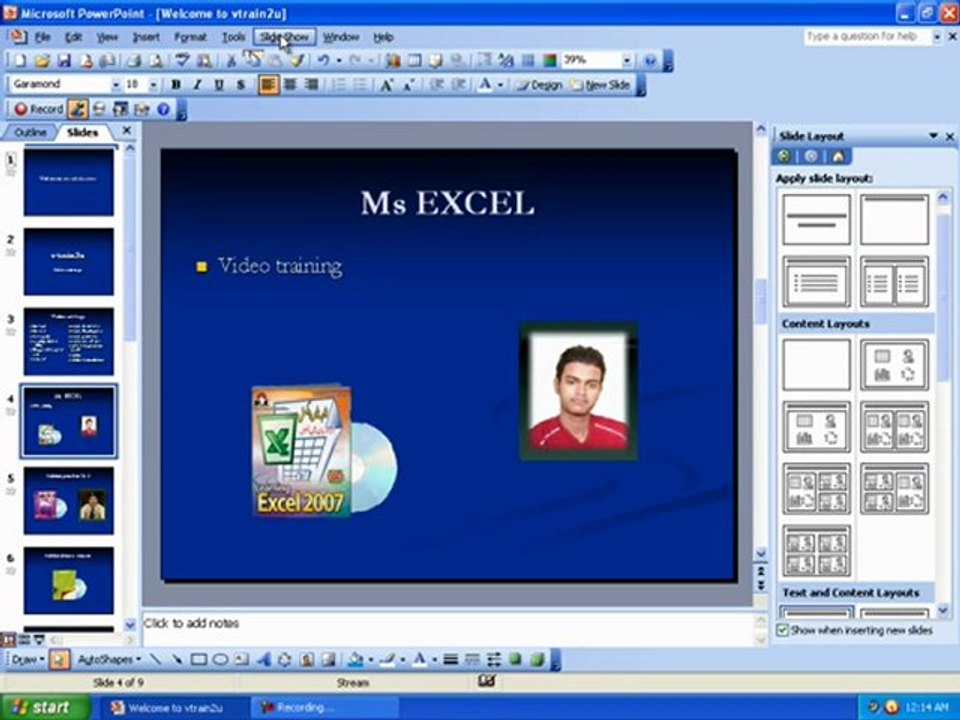
Task: Open the Slide Show menu
Action: click(285, 37)
